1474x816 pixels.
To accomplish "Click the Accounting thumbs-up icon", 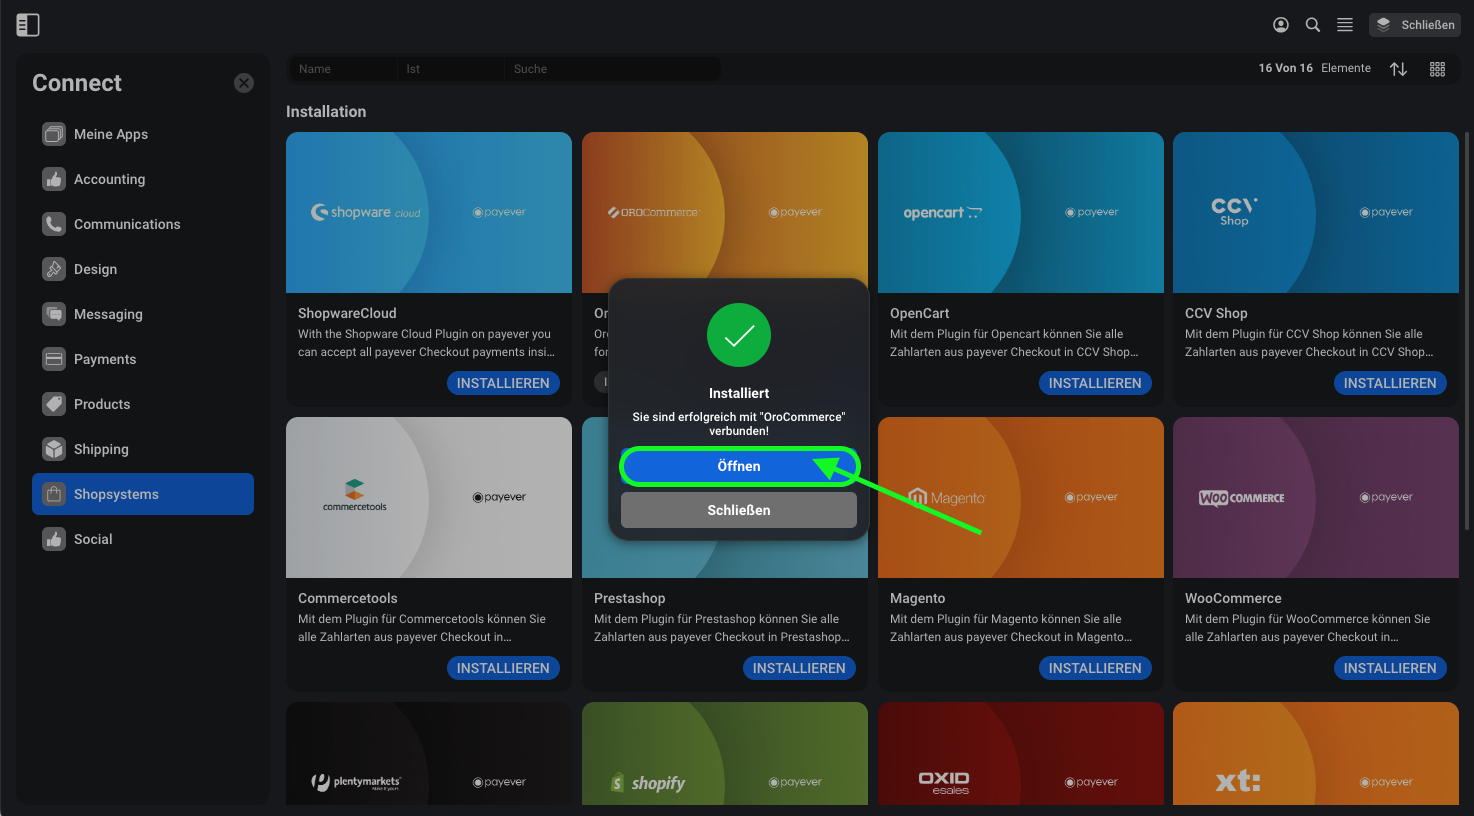I will tap(54, 179).
